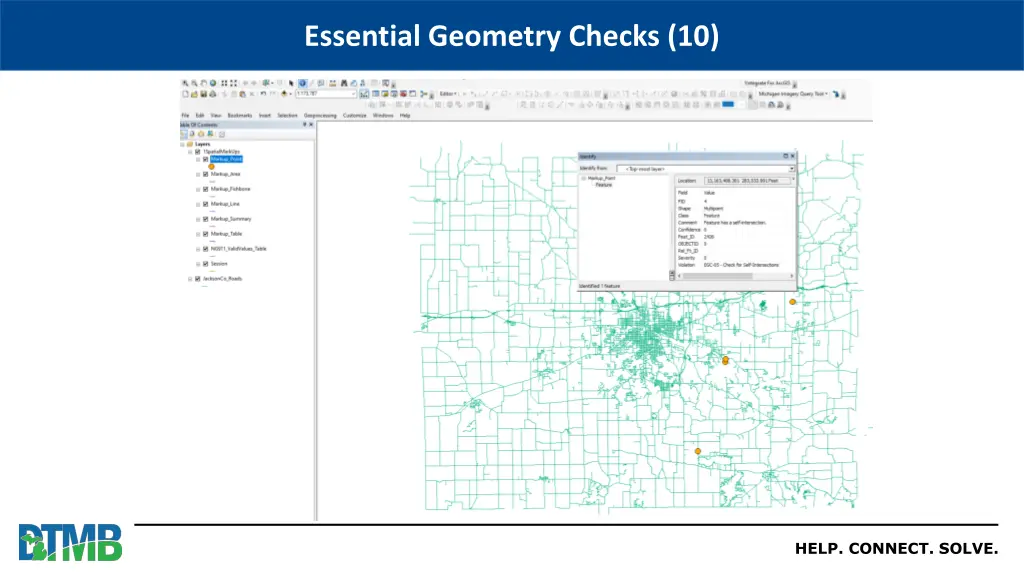Toggle the Markup_Line layer checkbox

point(206,204)
